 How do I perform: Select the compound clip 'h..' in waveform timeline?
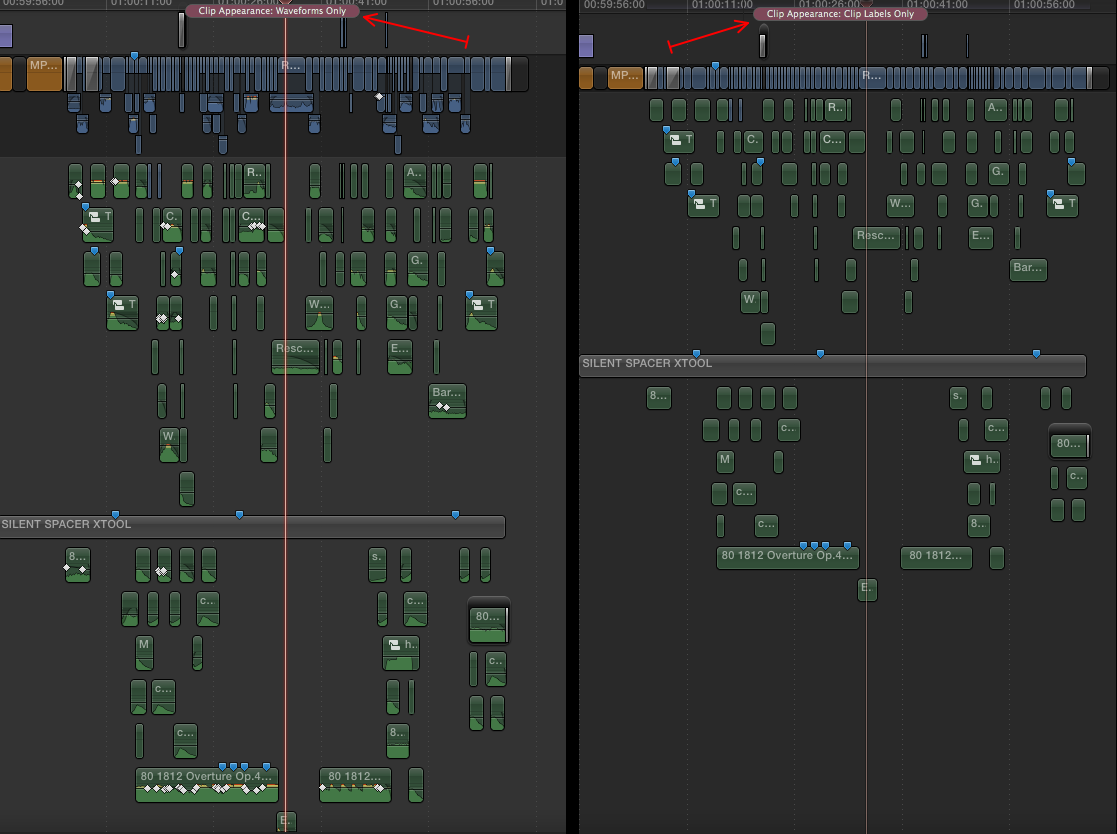tap(400, 652)
